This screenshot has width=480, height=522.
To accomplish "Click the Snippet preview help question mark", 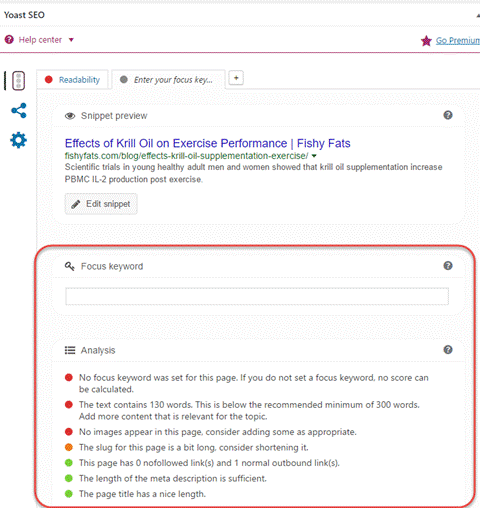I will click(x=448, y=115).
